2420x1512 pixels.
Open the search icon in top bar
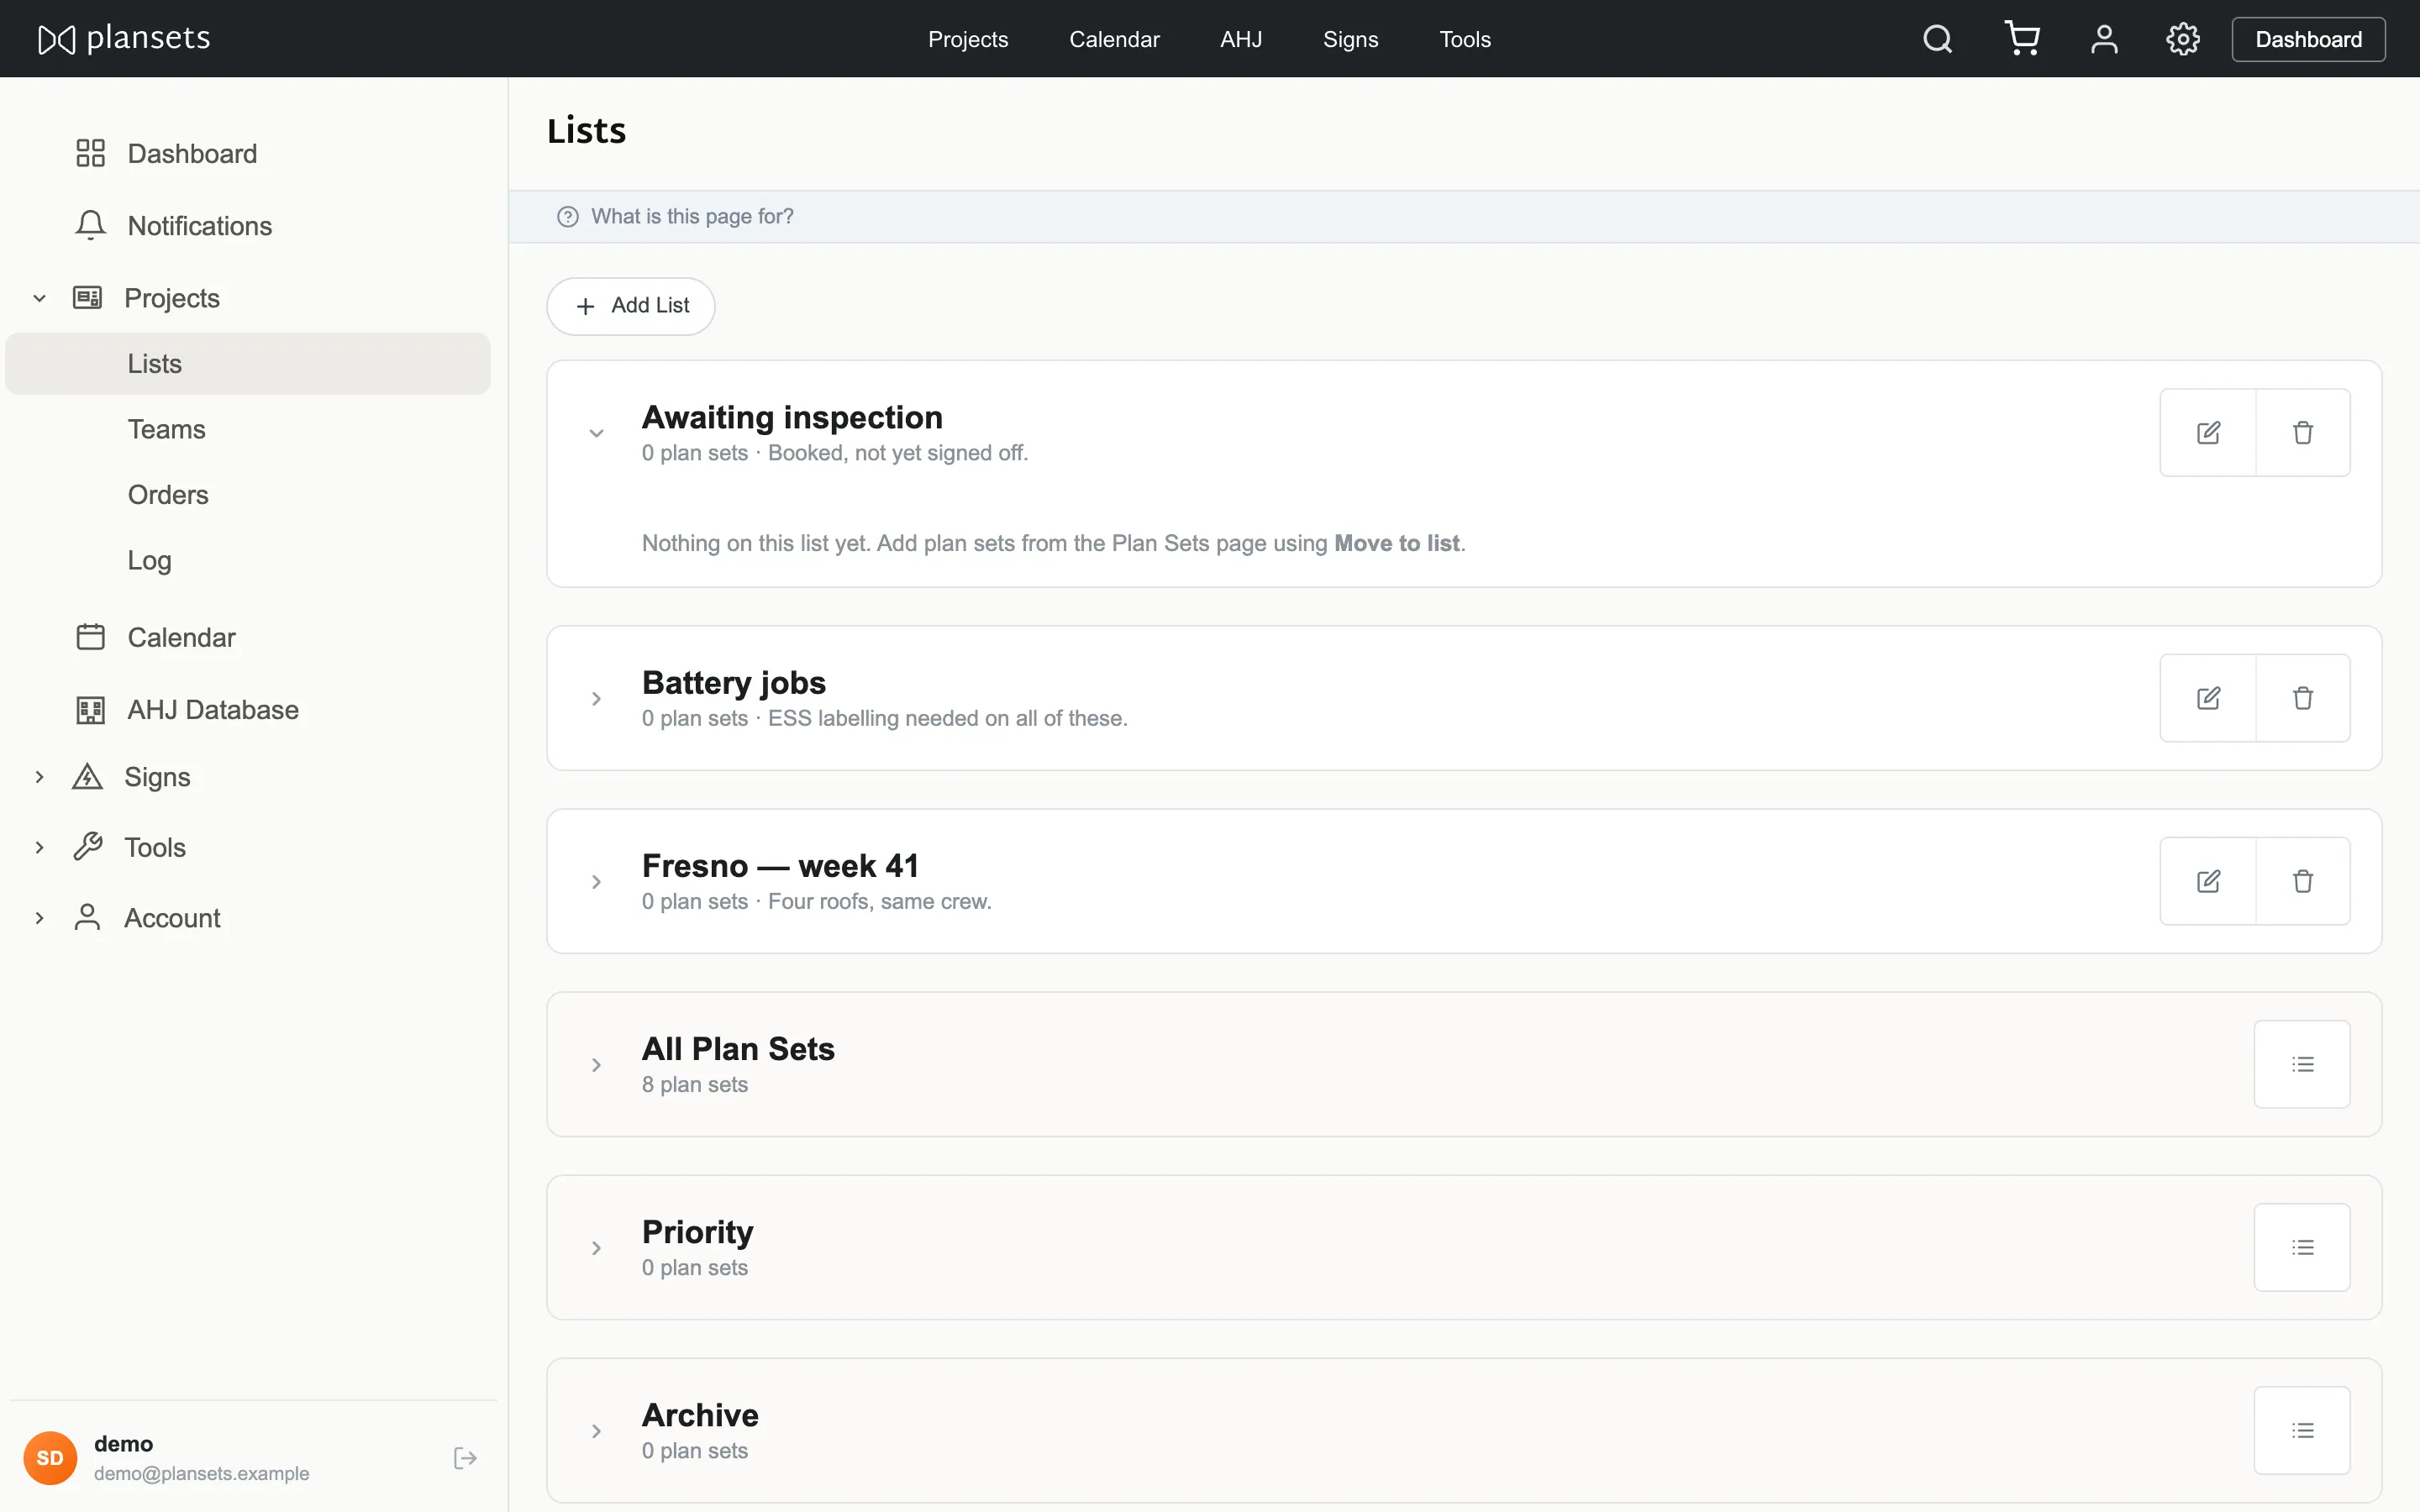point(1937,39)
